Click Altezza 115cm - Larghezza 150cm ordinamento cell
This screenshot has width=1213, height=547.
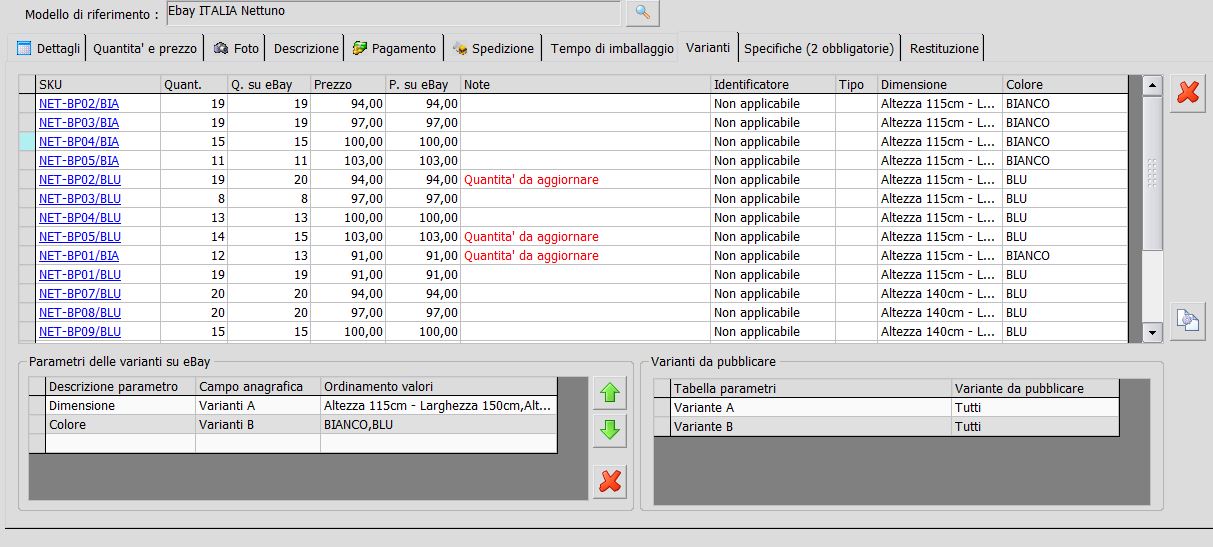click(439, 406)
